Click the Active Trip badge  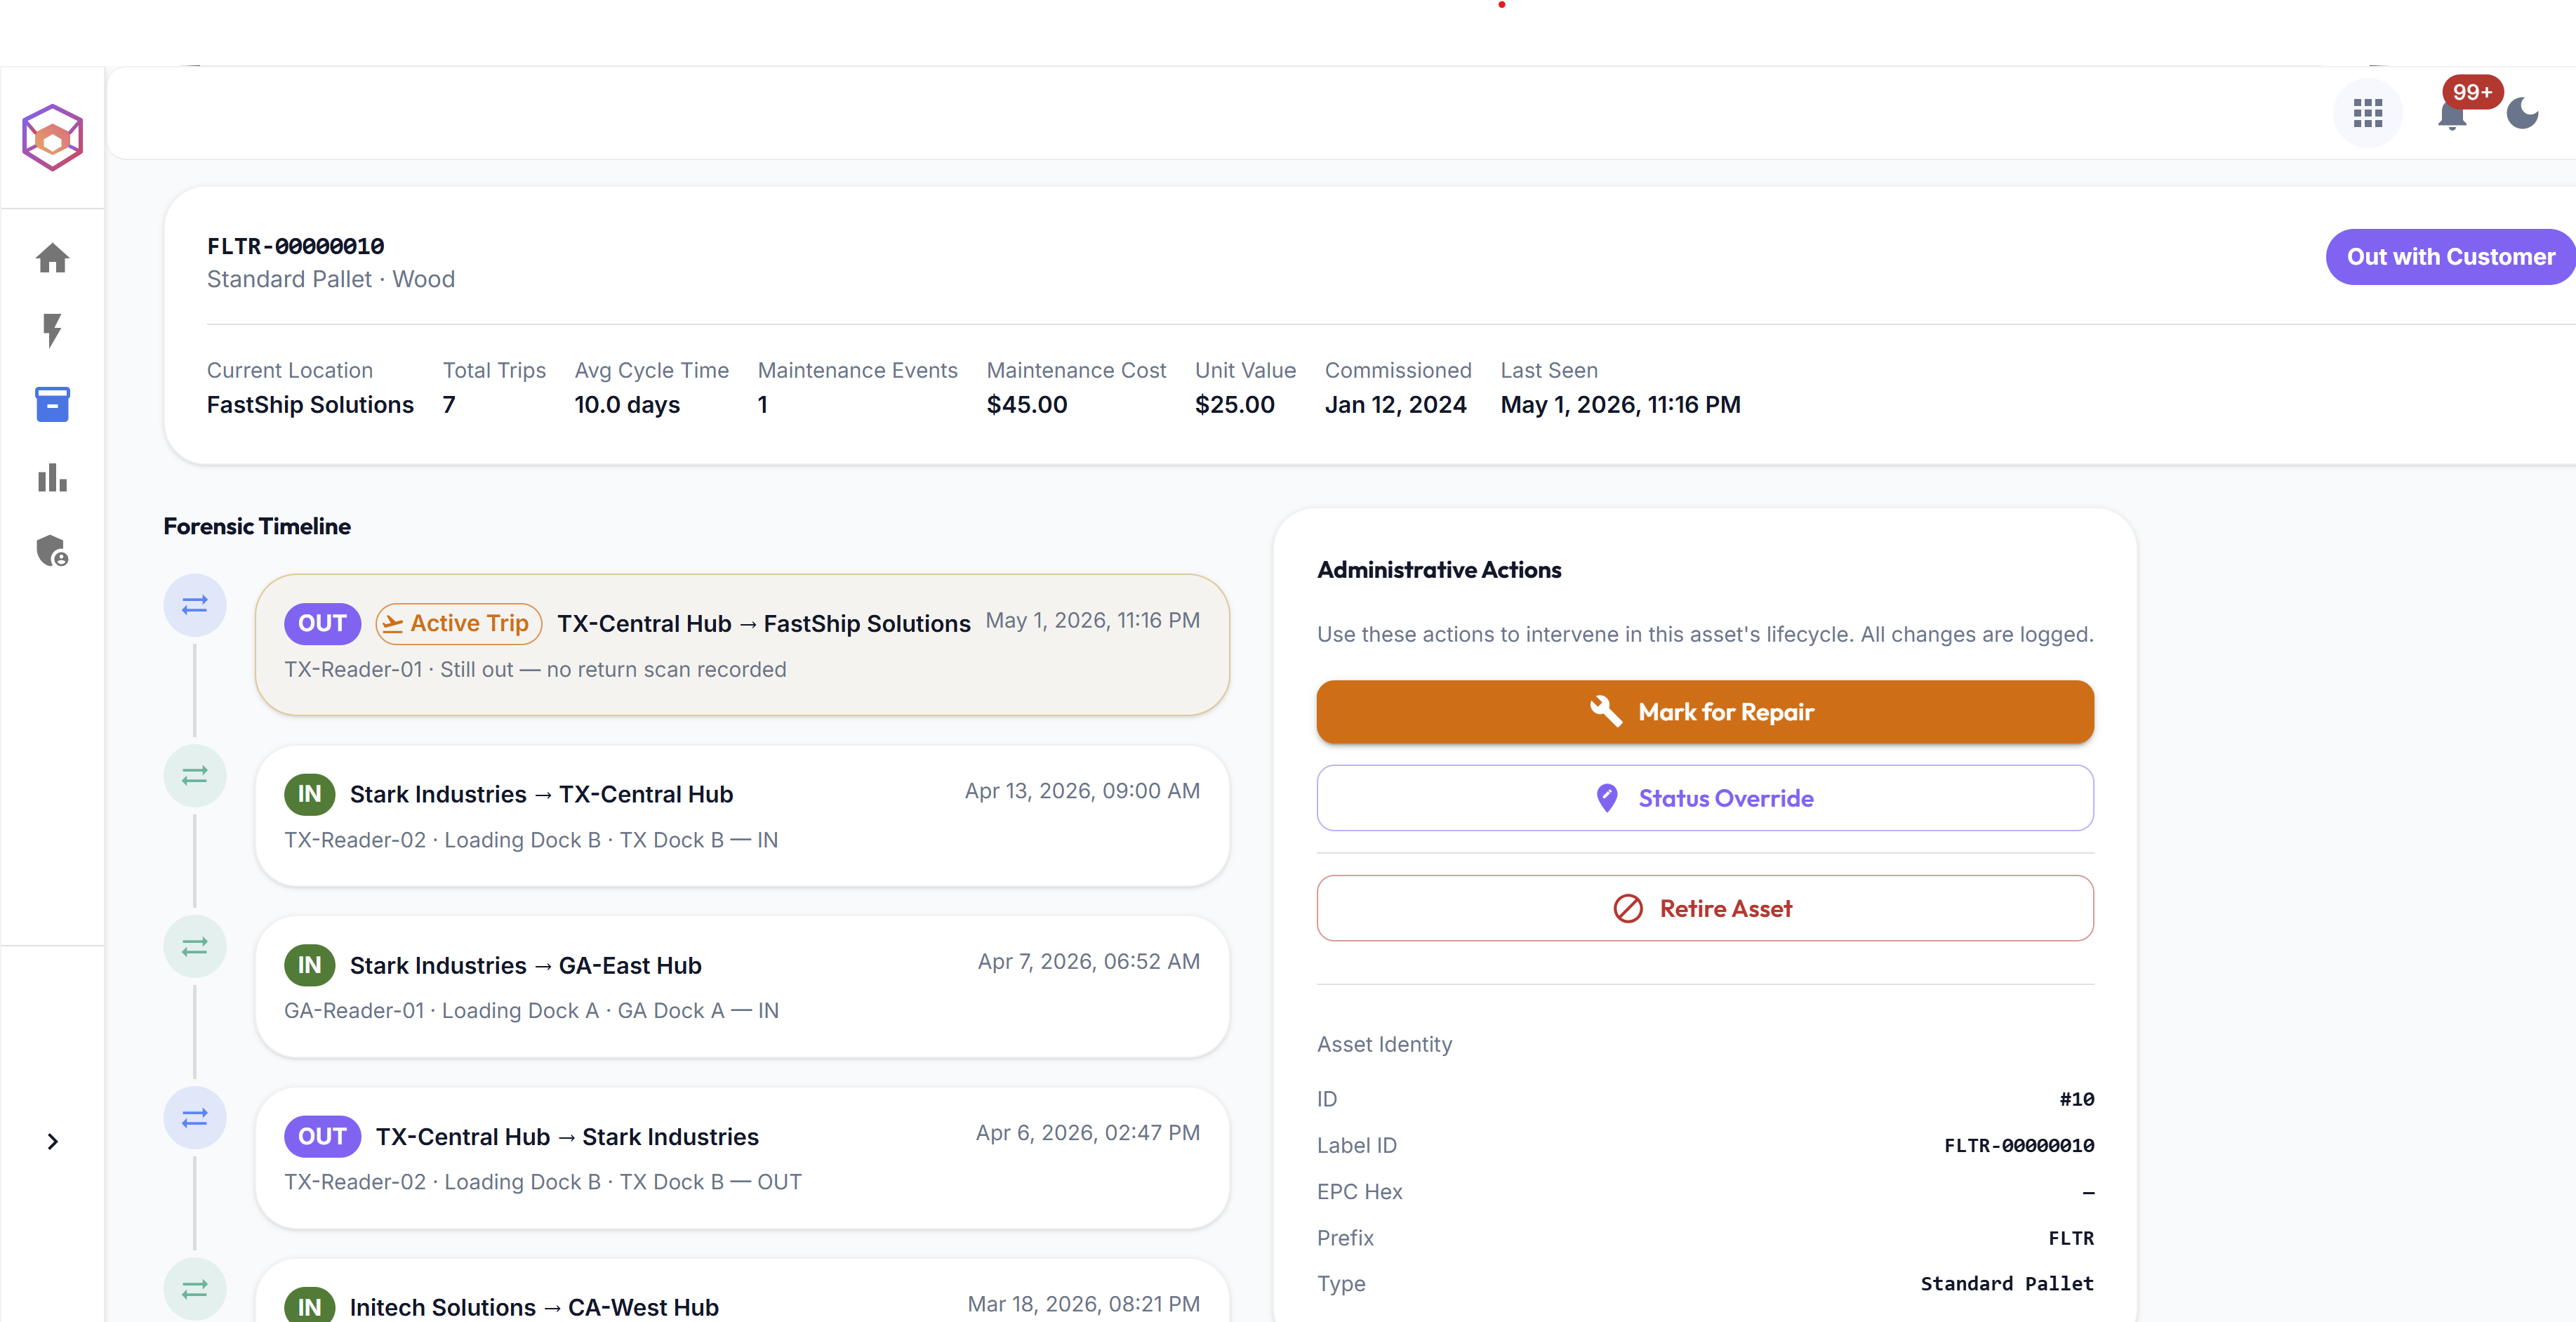pos(459,623)
